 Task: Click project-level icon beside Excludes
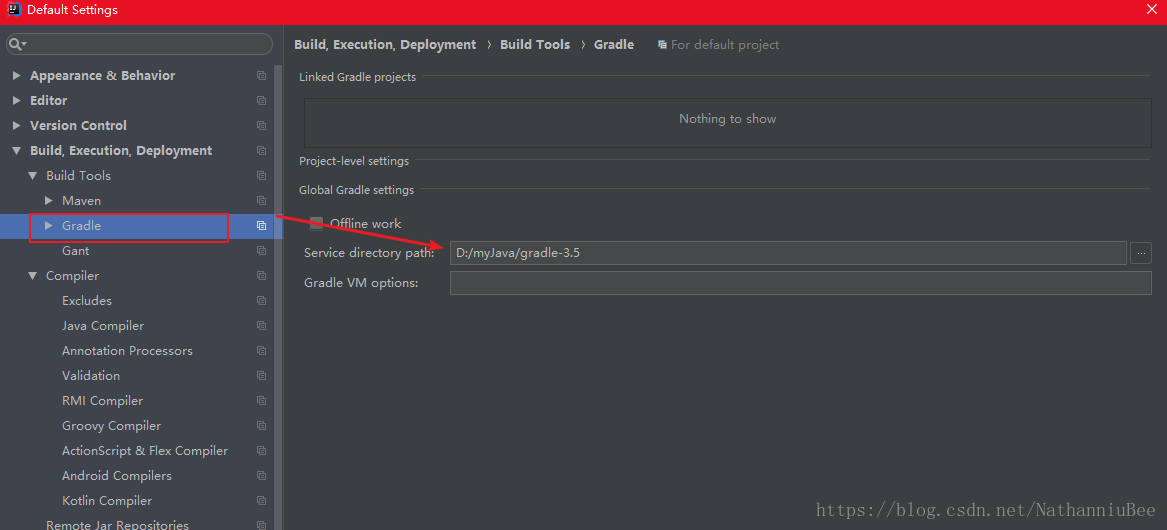pos(261,301)
